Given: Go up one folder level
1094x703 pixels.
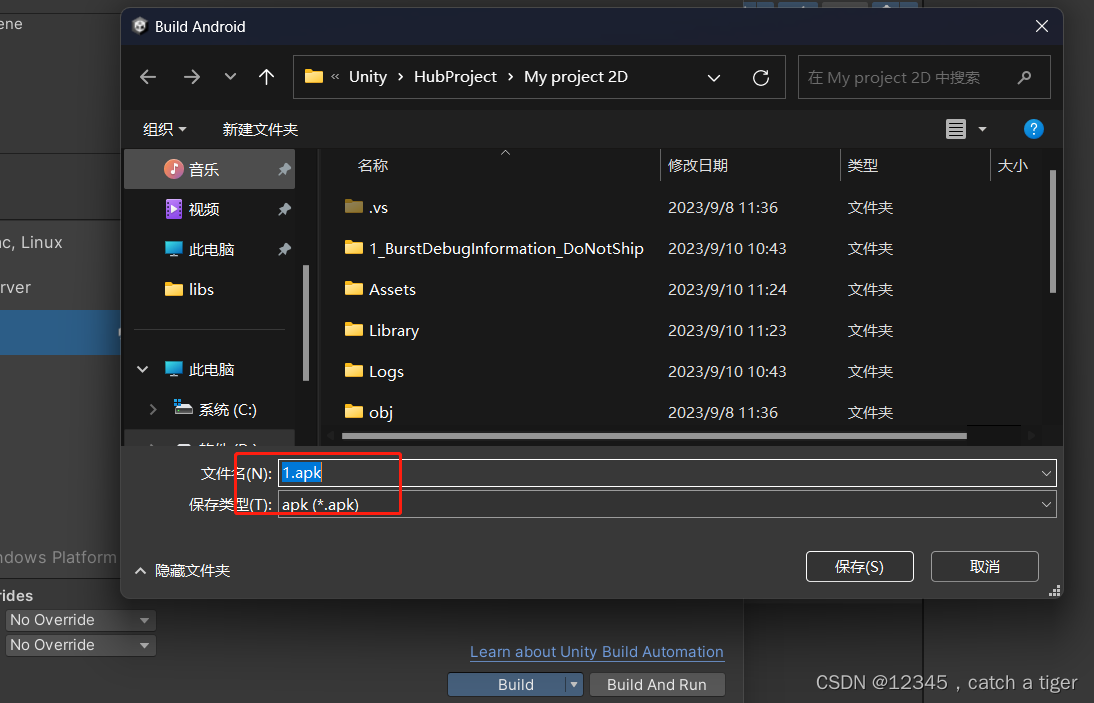Looking at the screenshot, I should (267, 77).
